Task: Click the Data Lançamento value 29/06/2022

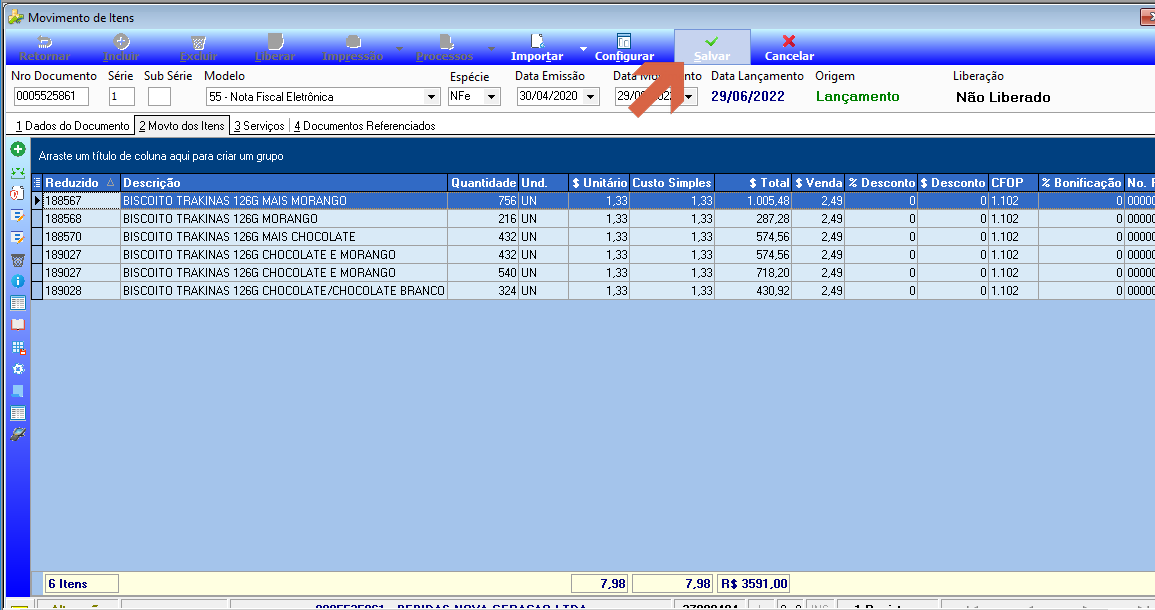Action: click(748, 97)
